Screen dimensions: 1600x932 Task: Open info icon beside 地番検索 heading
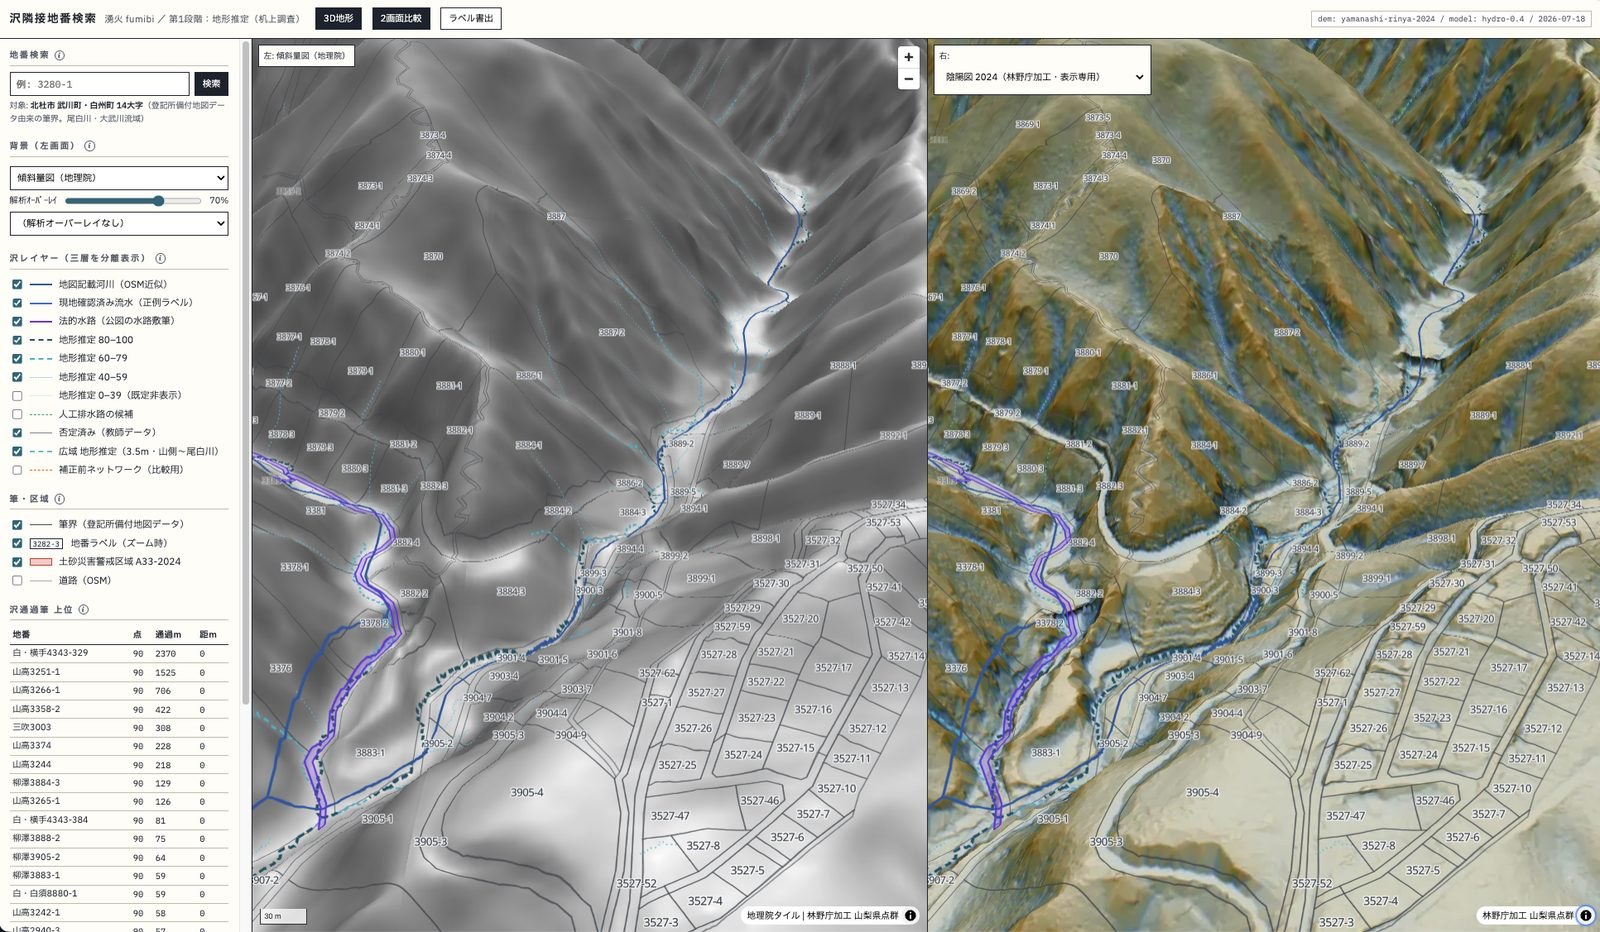pos(60,55)
